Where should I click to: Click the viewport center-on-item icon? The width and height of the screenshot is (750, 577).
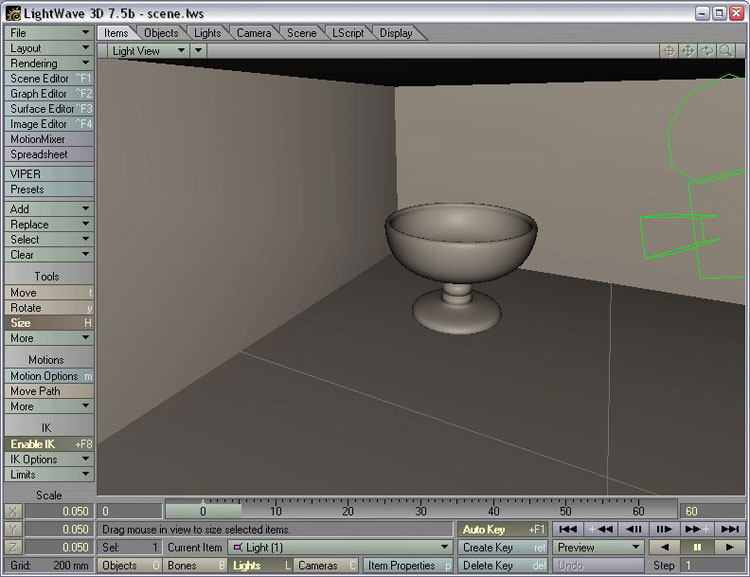point(670,51)
